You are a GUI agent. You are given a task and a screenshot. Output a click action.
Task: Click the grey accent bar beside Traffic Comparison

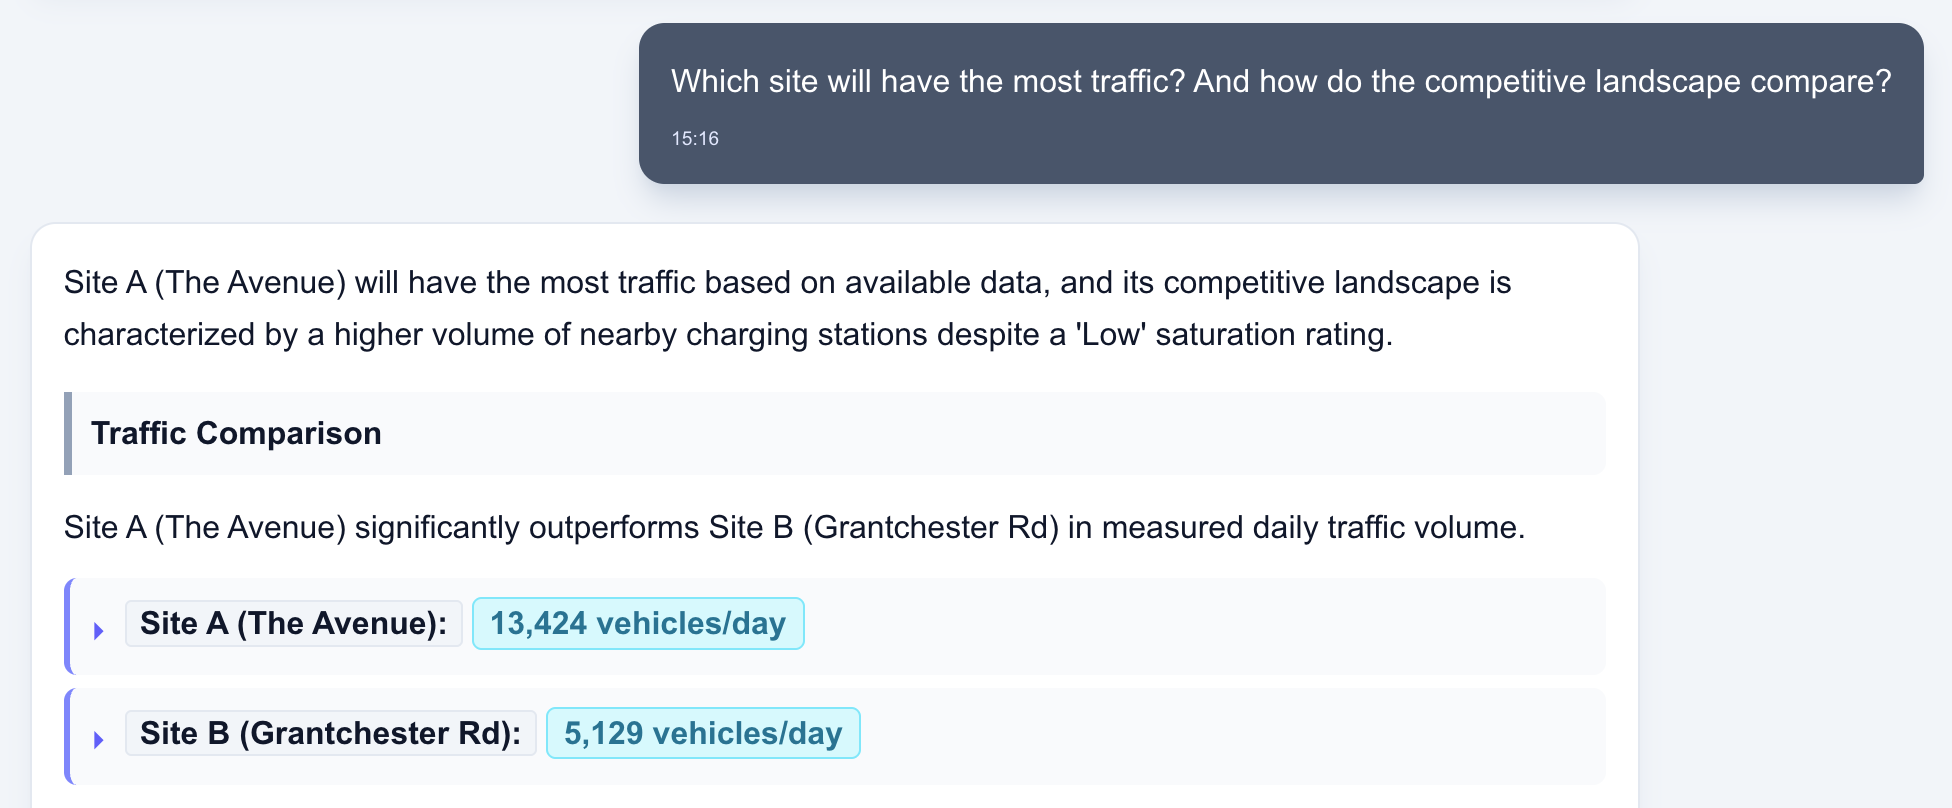tap(68, 433)
